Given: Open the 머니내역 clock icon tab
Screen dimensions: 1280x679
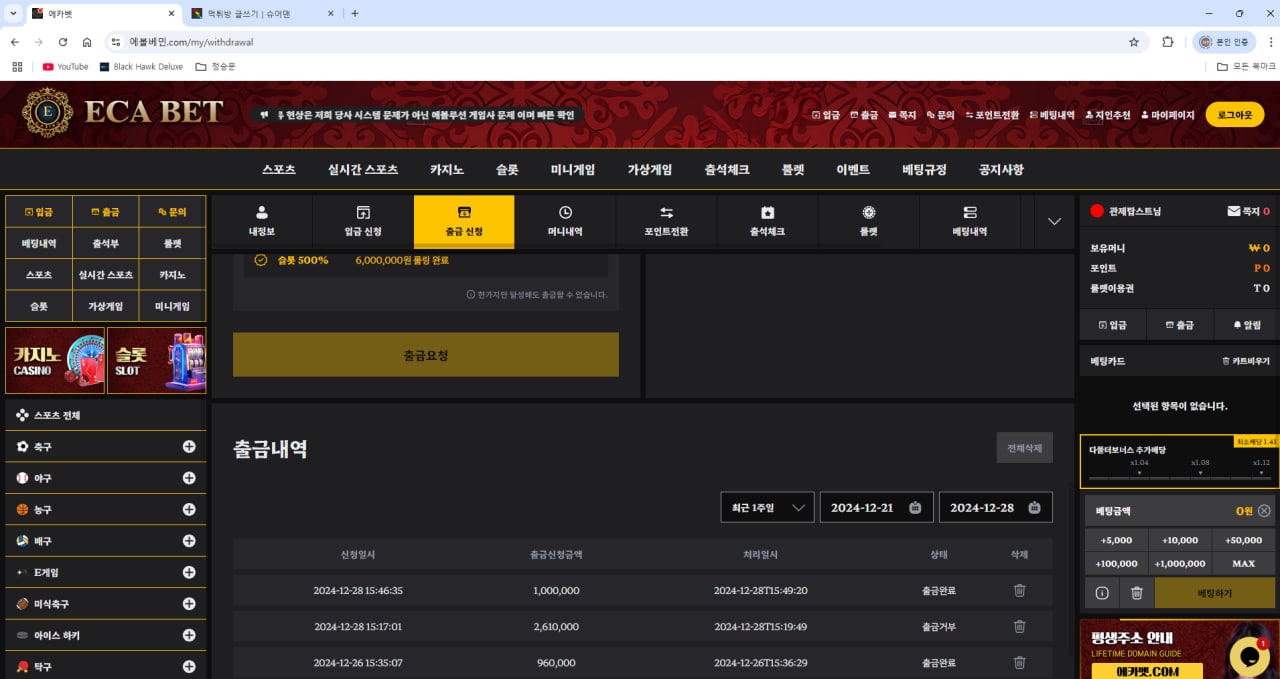Looking at the screenshot, I should (565, 221).
